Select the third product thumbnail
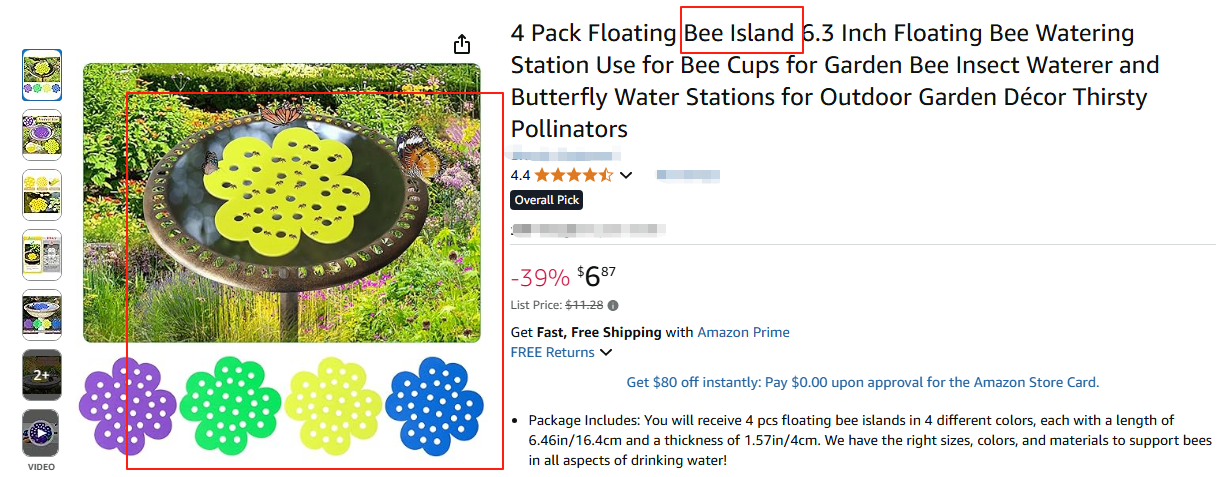 pyautogui.click(x=42, y=195)
